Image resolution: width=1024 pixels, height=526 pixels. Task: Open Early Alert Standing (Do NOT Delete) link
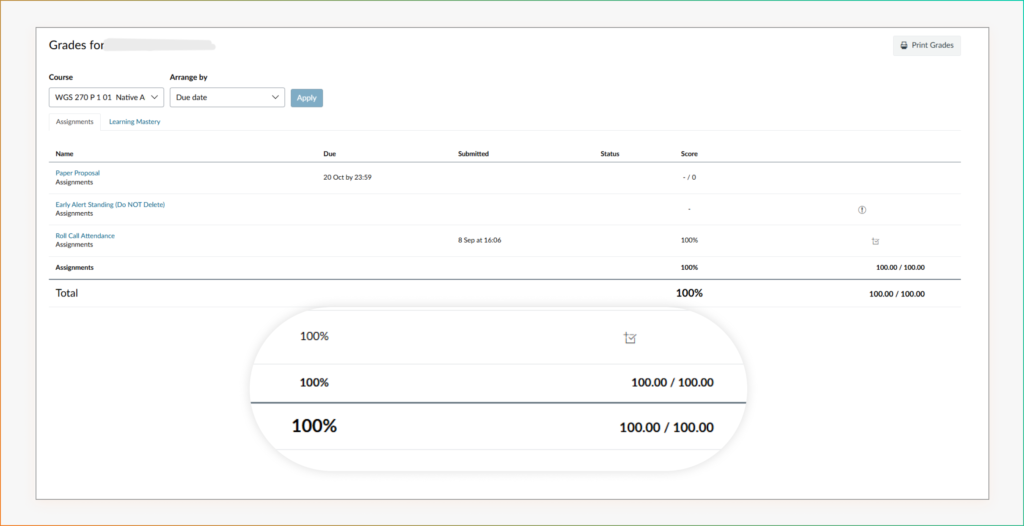[x=110, y=204]
